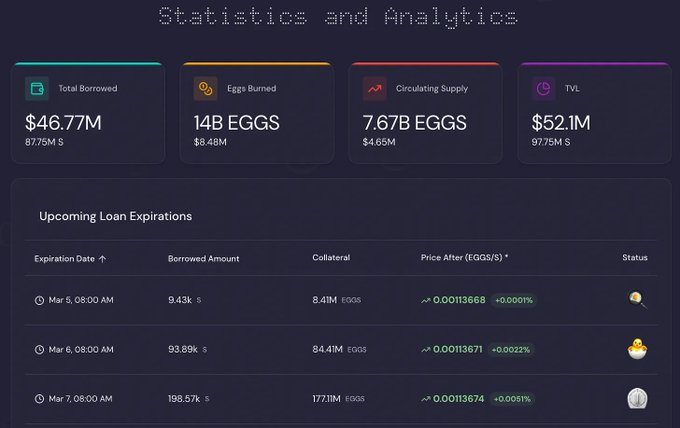Click the clock icon beside Mar 6 expiration
Viewport: 680px width, 428px height.
click(x=39, y=350)
